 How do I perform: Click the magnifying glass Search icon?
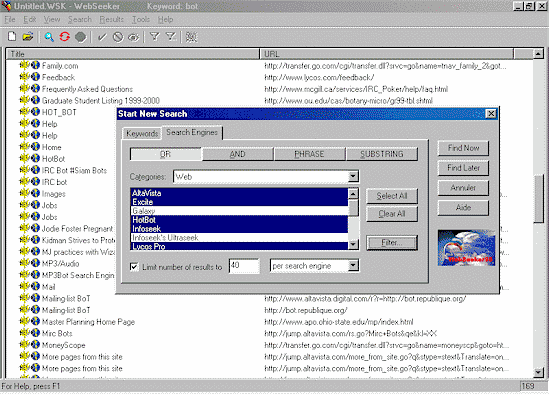pos(49,37)
